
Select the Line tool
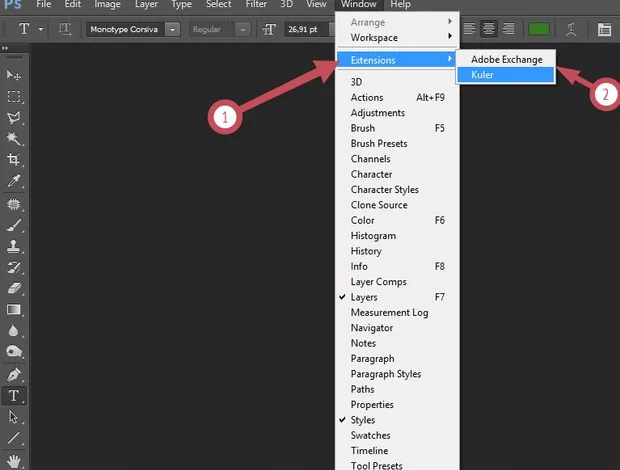pyautogui.click(x=14, y=438)
